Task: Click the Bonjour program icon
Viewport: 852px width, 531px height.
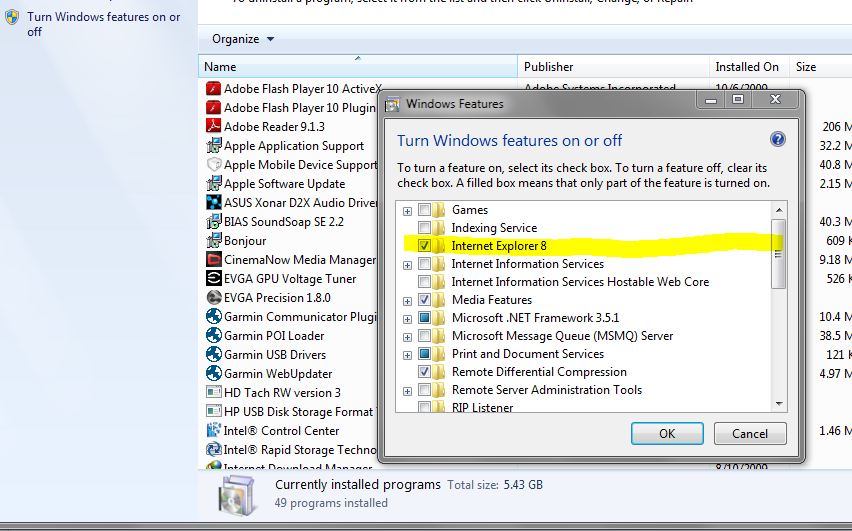Action: pyautogui.click(x=214, y=240)
